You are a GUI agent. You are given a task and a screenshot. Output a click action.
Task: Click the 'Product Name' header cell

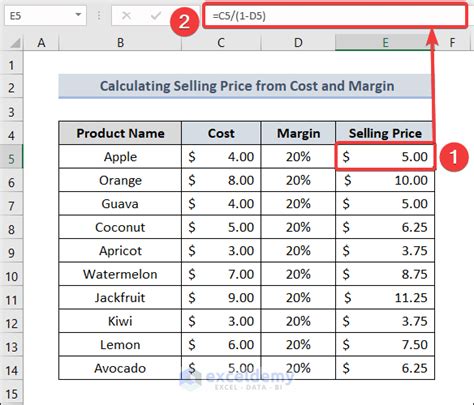[x=120, y=133]
